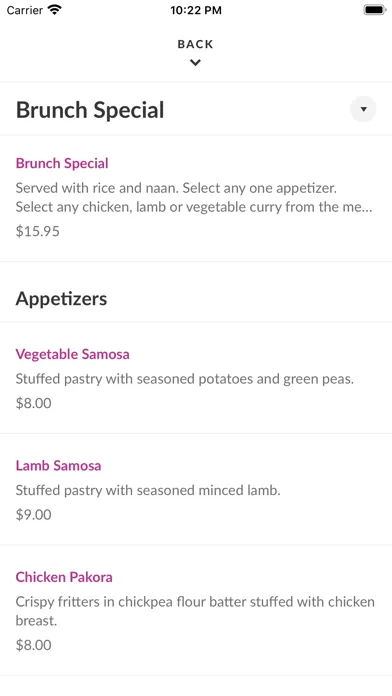Tap the Lamb Samosa description text
This screenshot has height=696, width=392.
(x=148, y=490)
